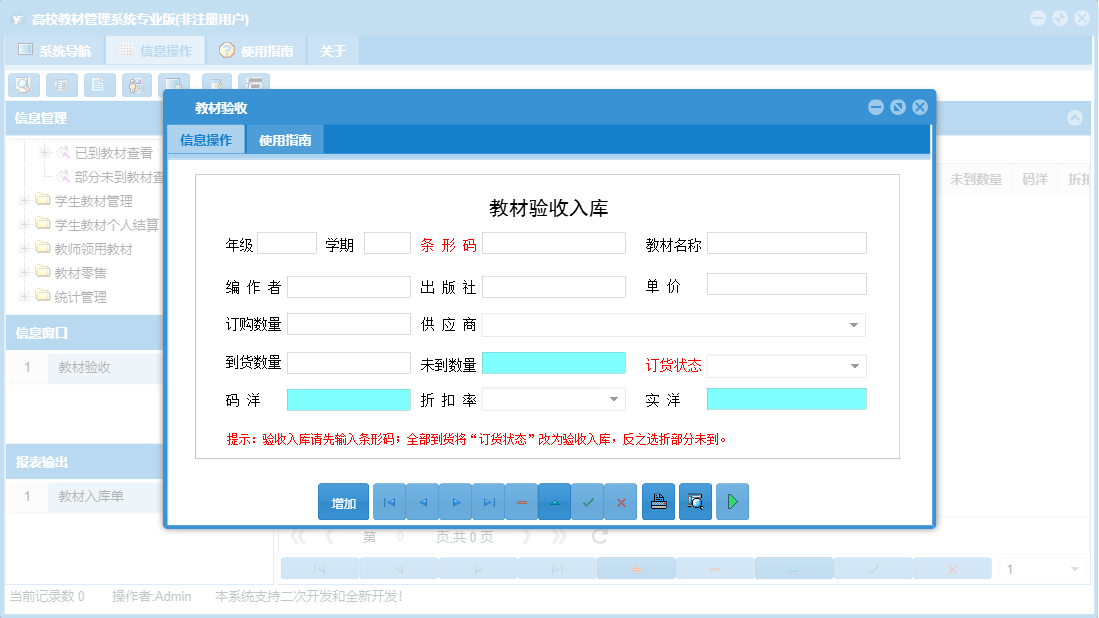Click the 条形码 barcode input field
This screenshot has width=1099, height=618.
[x=553, y=242]
